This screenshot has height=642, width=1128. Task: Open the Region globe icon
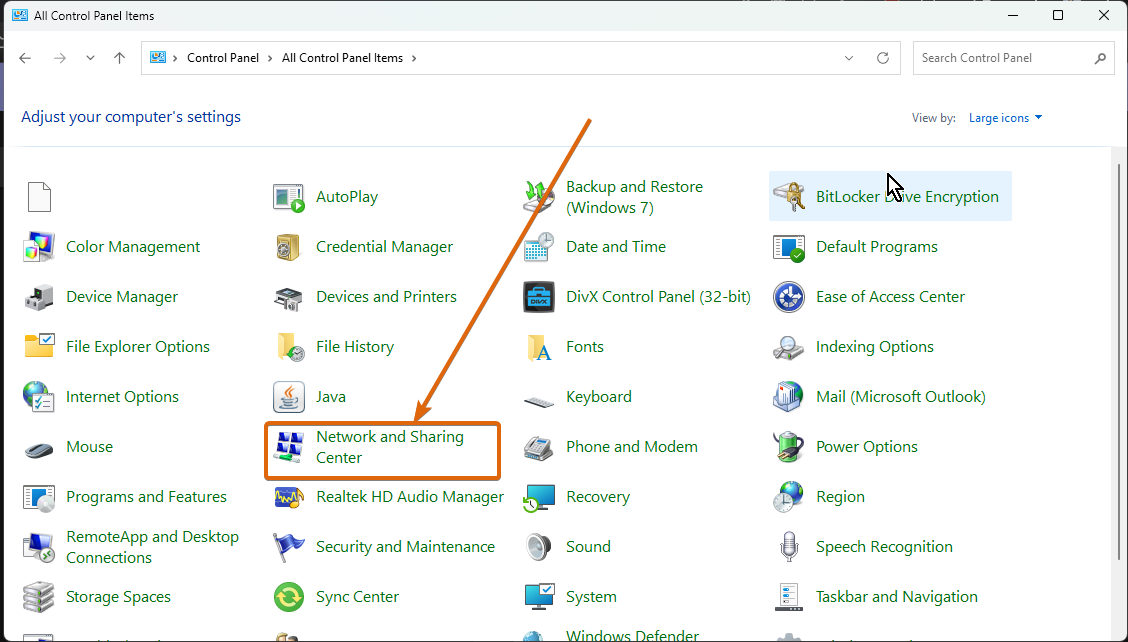[788, 497]
